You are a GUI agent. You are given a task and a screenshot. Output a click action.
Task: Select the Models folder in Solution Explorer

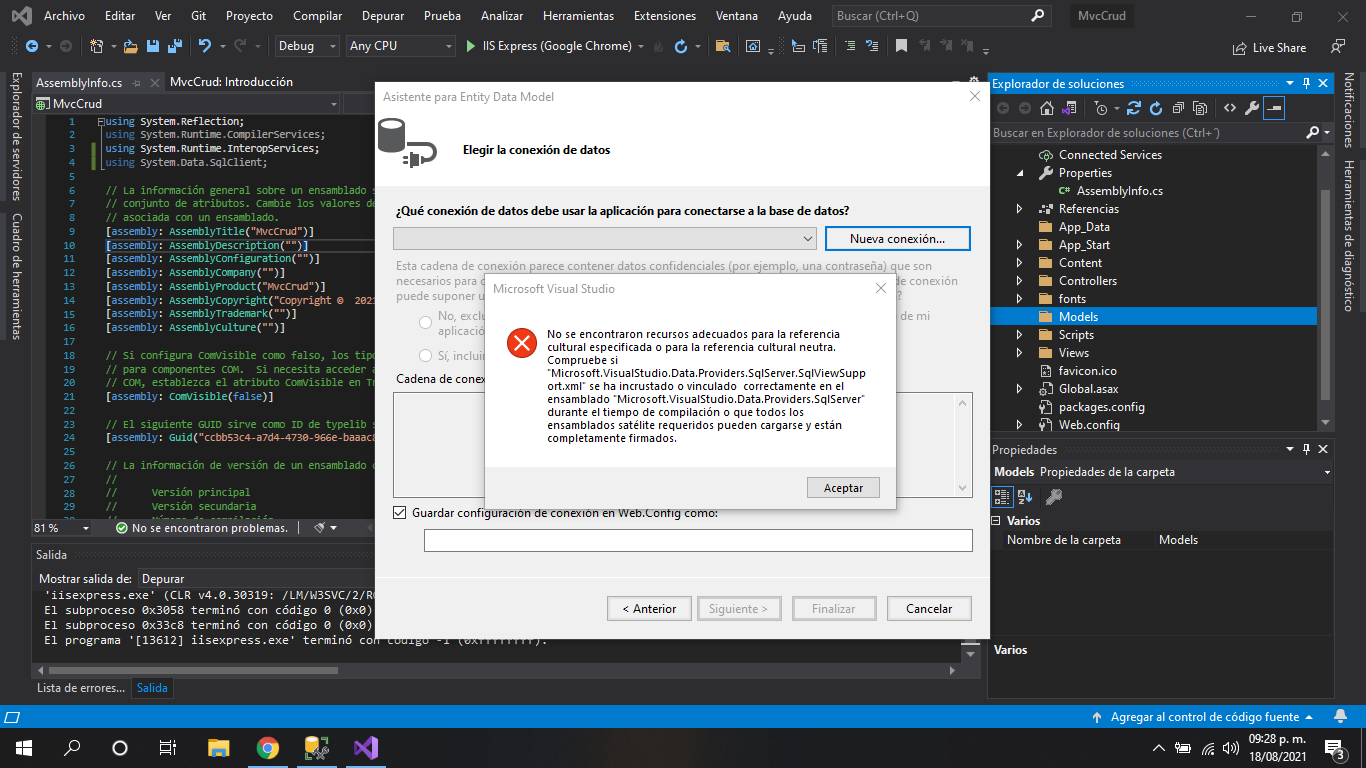[x=1078, y=317]
